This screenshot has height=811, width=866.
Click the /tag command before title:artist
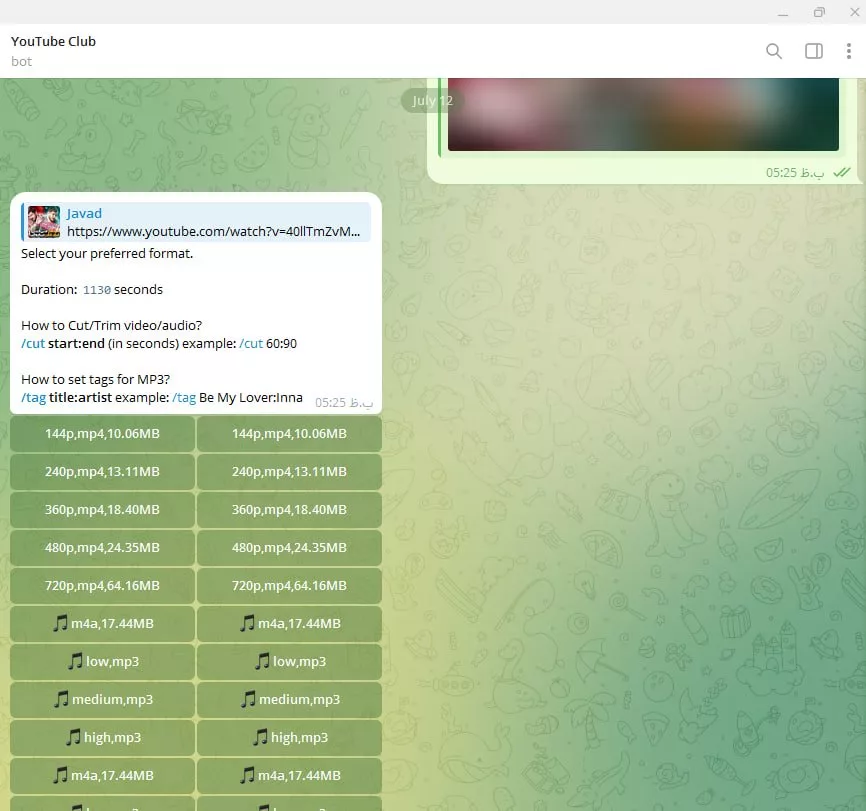pyautogui.click(x=33, y=398)
